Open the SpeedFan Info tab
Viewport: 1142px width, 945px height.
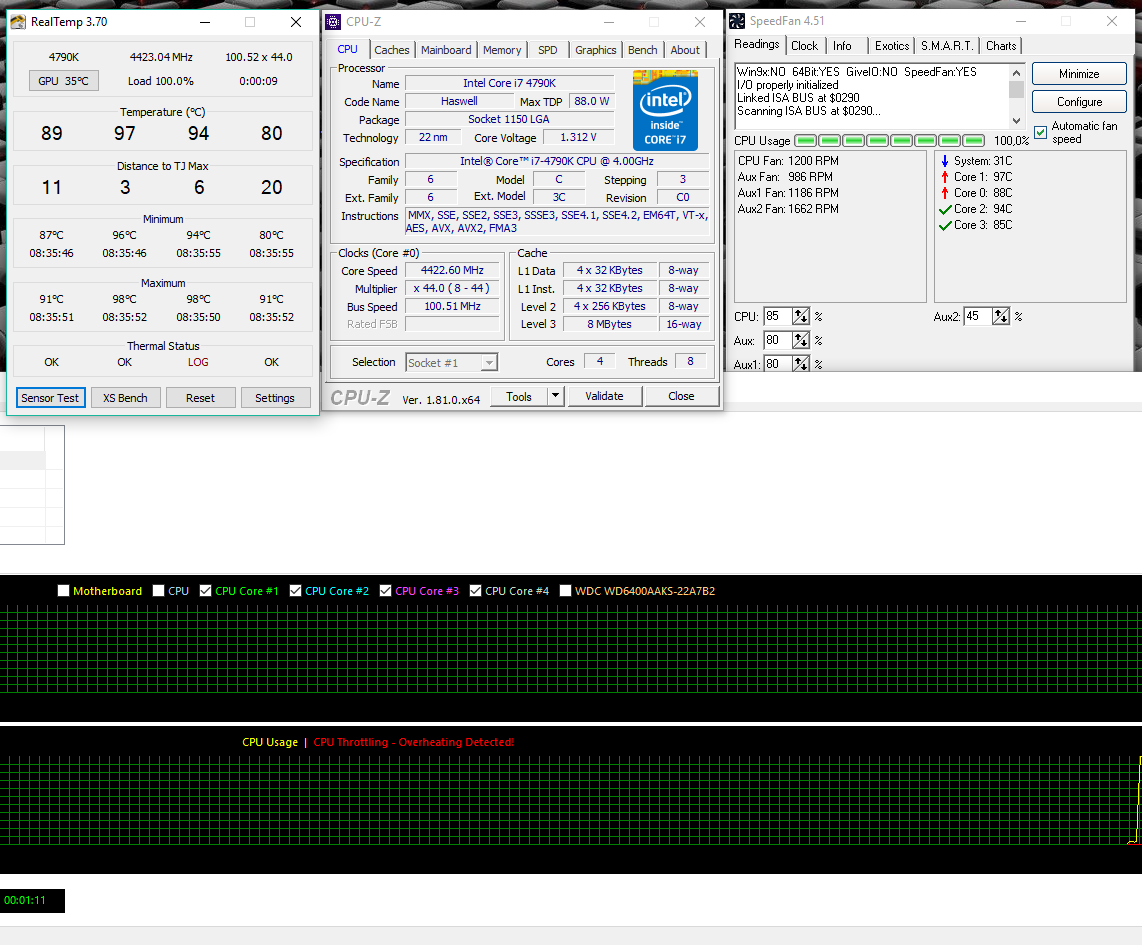(842, 46)
